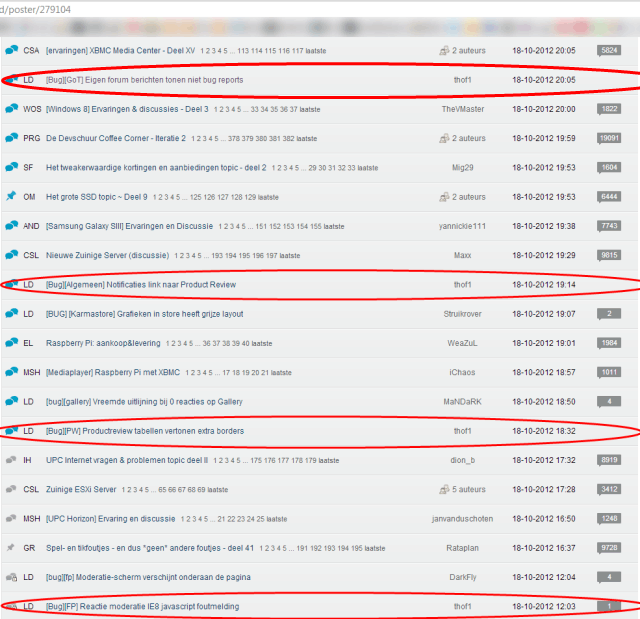Click chat bubble icon in Mediaplayer Raspberry Pi row

pyautogui.click(x=11, y=371)
